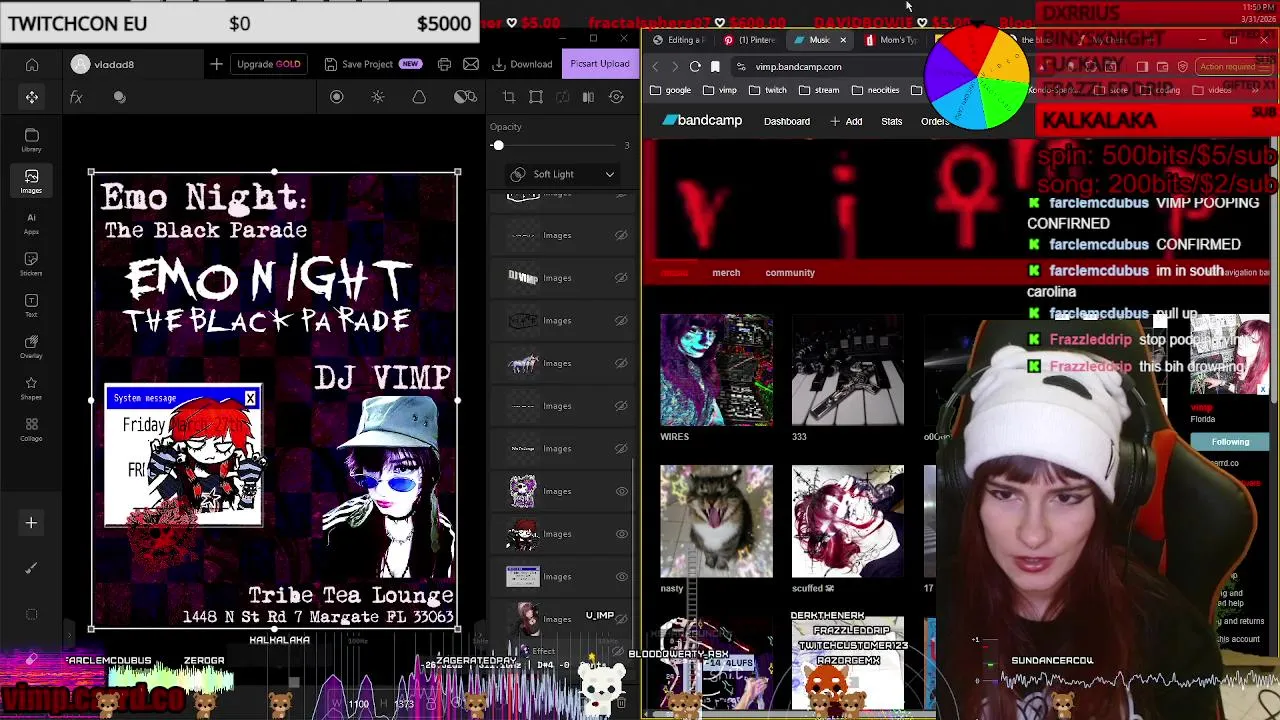
Task: Open the Overlay sidebar tool
Action: [32, 347]
